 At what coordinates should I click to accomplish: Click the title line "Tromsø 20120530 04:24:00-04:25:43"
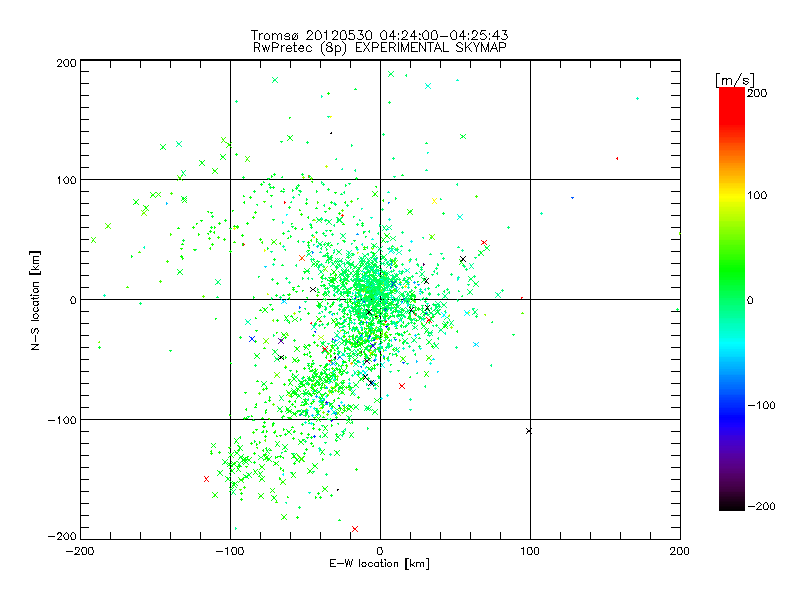pos(379,35)
